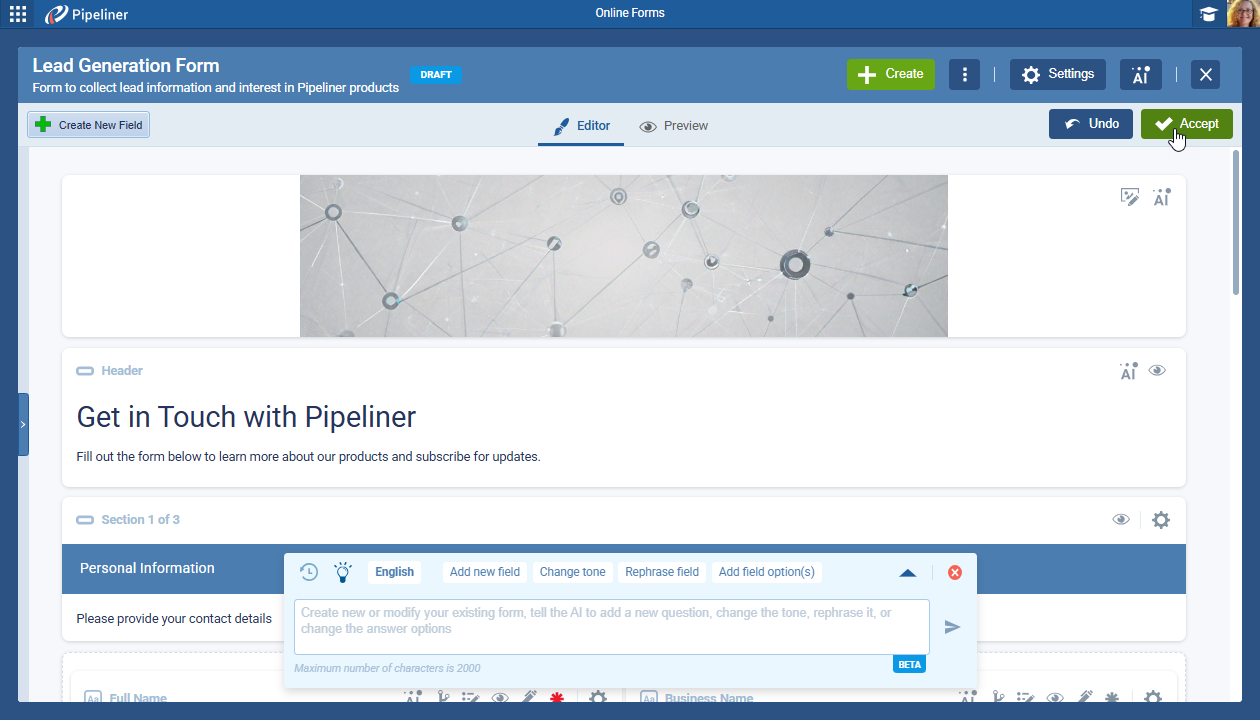
Task: Open AI prompt history clock icon
Action: [x=309, y=572]
